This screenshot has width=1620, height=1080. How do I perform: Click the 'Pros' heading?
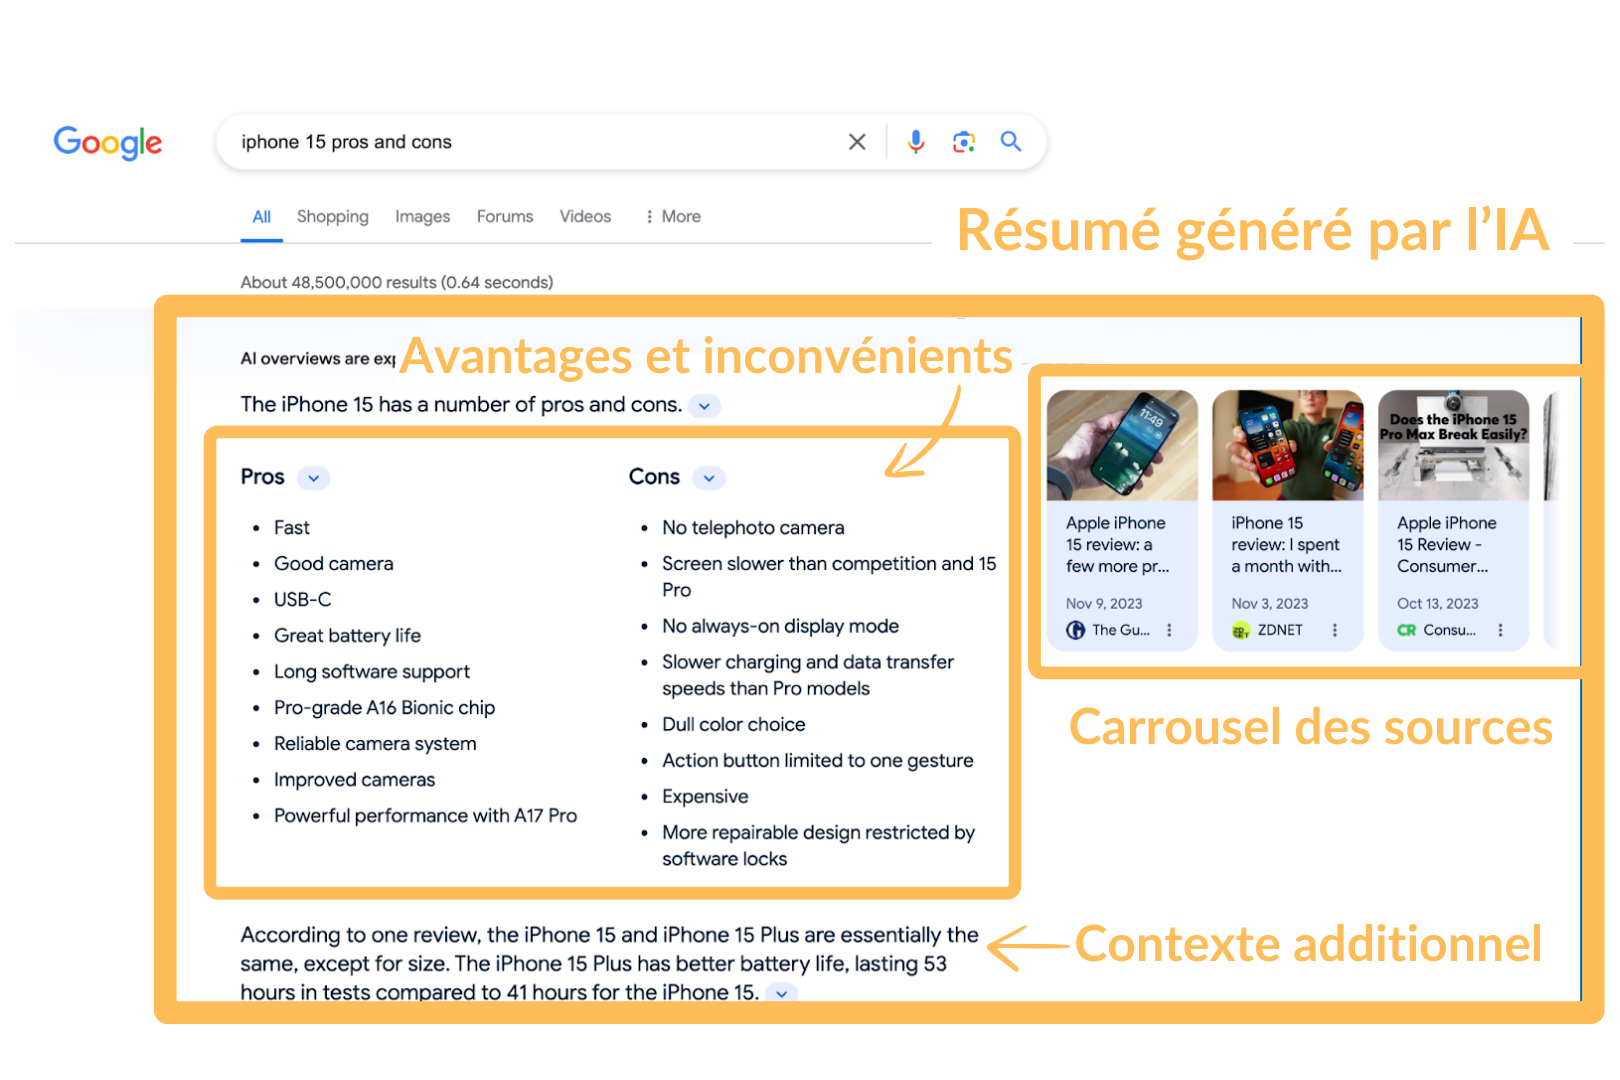pos(262,477)
